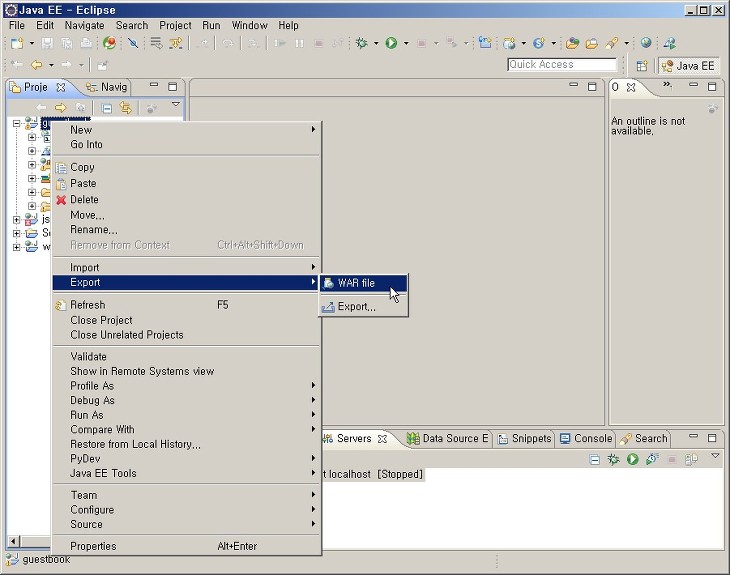Screen dimensions: 730x575
Task: Choose Validate in context menu
Action: 186,357
